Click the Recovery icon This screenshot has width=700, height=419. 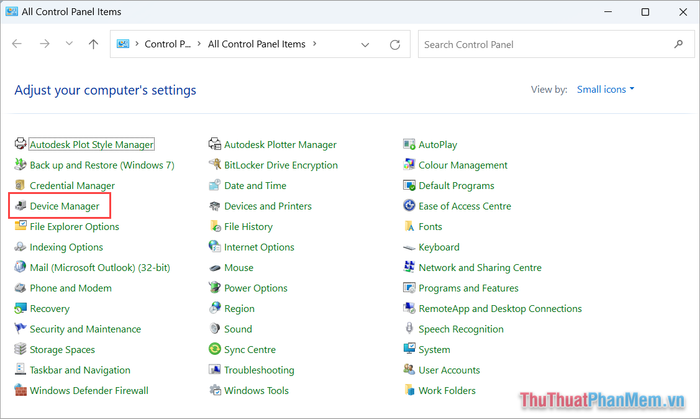[21, 308]
